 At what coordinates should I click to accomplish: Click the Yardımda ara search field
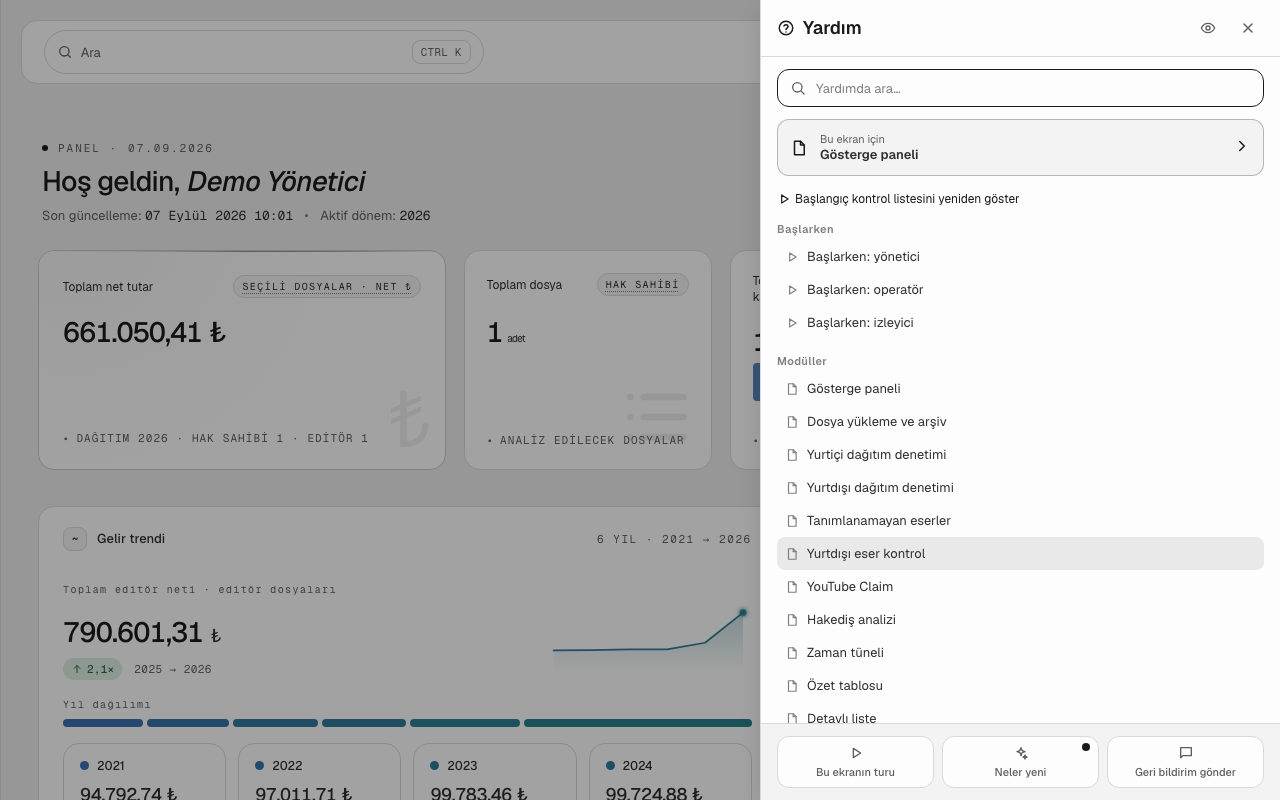[x=1020, y=88]
